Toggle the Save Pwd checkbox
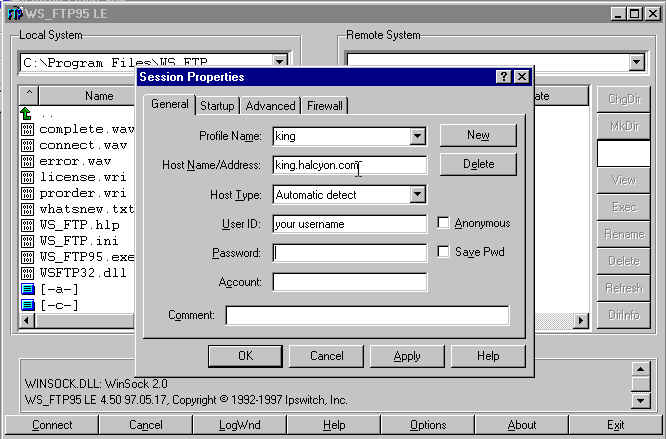This screenshot has height=439, width=666. pos(443,253)
